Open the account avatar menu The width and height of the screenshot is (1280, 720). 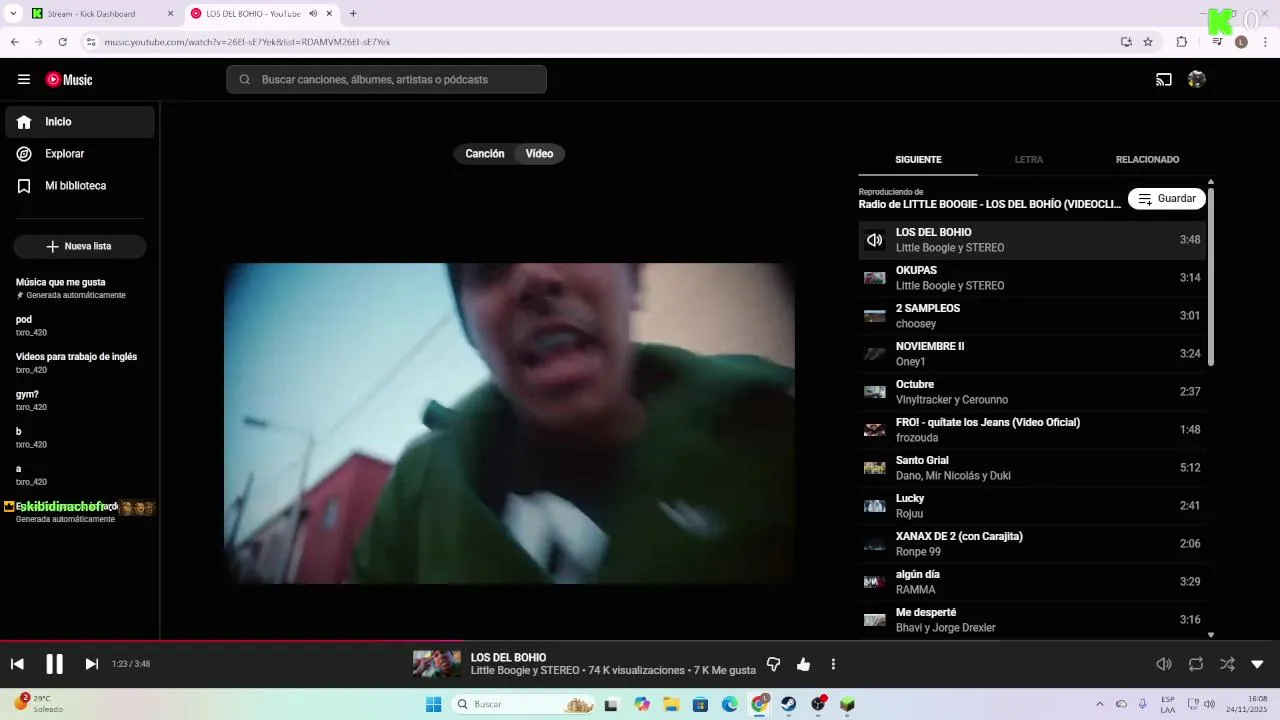(1197, 80)
